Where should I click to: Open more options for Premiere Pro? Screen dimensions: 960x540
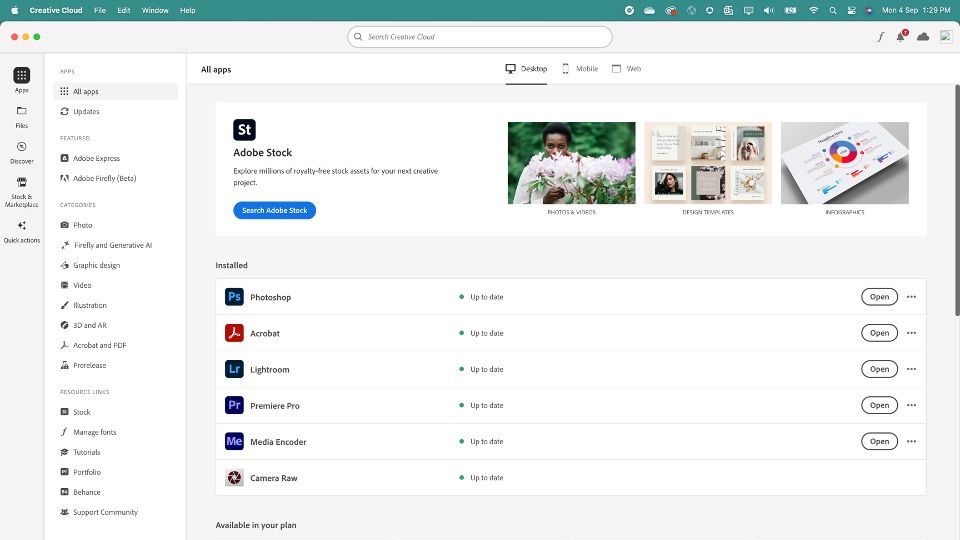click(x=912, y=405)
